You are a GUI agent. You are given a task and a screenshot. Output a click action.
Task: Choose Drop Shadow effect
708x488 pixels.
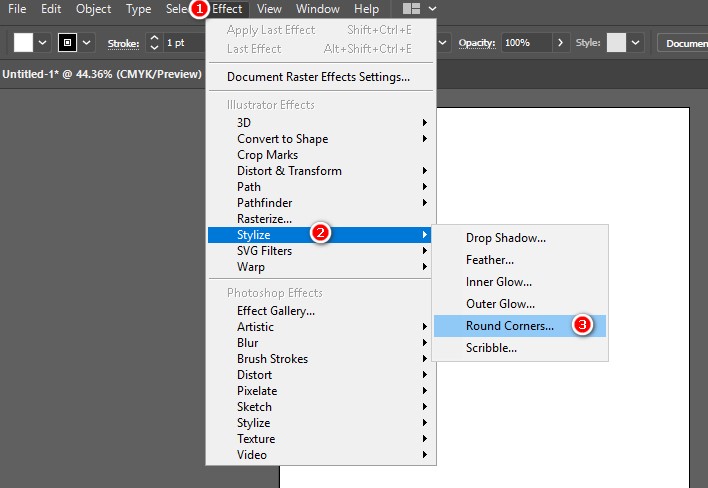pos(505,238)
